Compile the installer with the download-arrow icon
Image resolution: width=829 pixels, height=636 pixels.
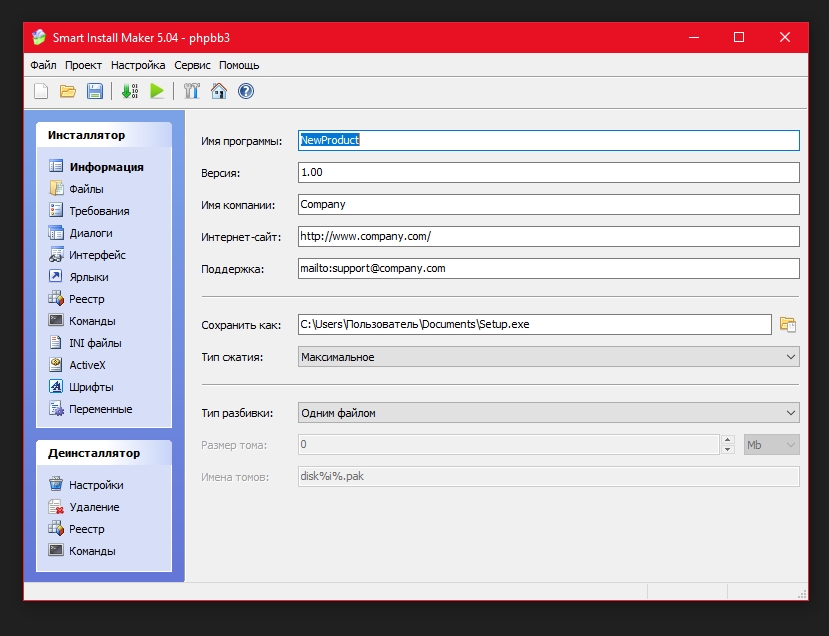[x=130, y=92]
